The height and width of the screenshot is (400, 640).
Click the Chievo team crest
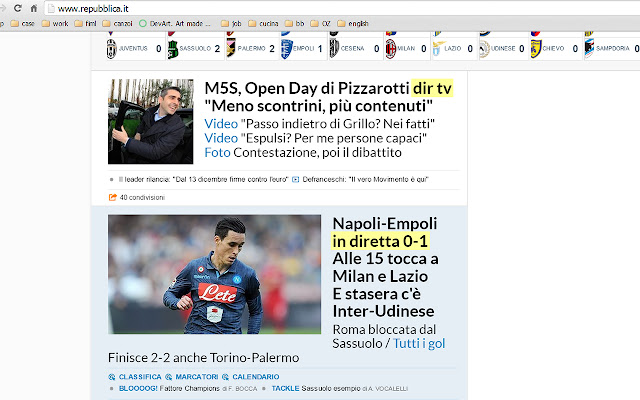coord(536,49)
